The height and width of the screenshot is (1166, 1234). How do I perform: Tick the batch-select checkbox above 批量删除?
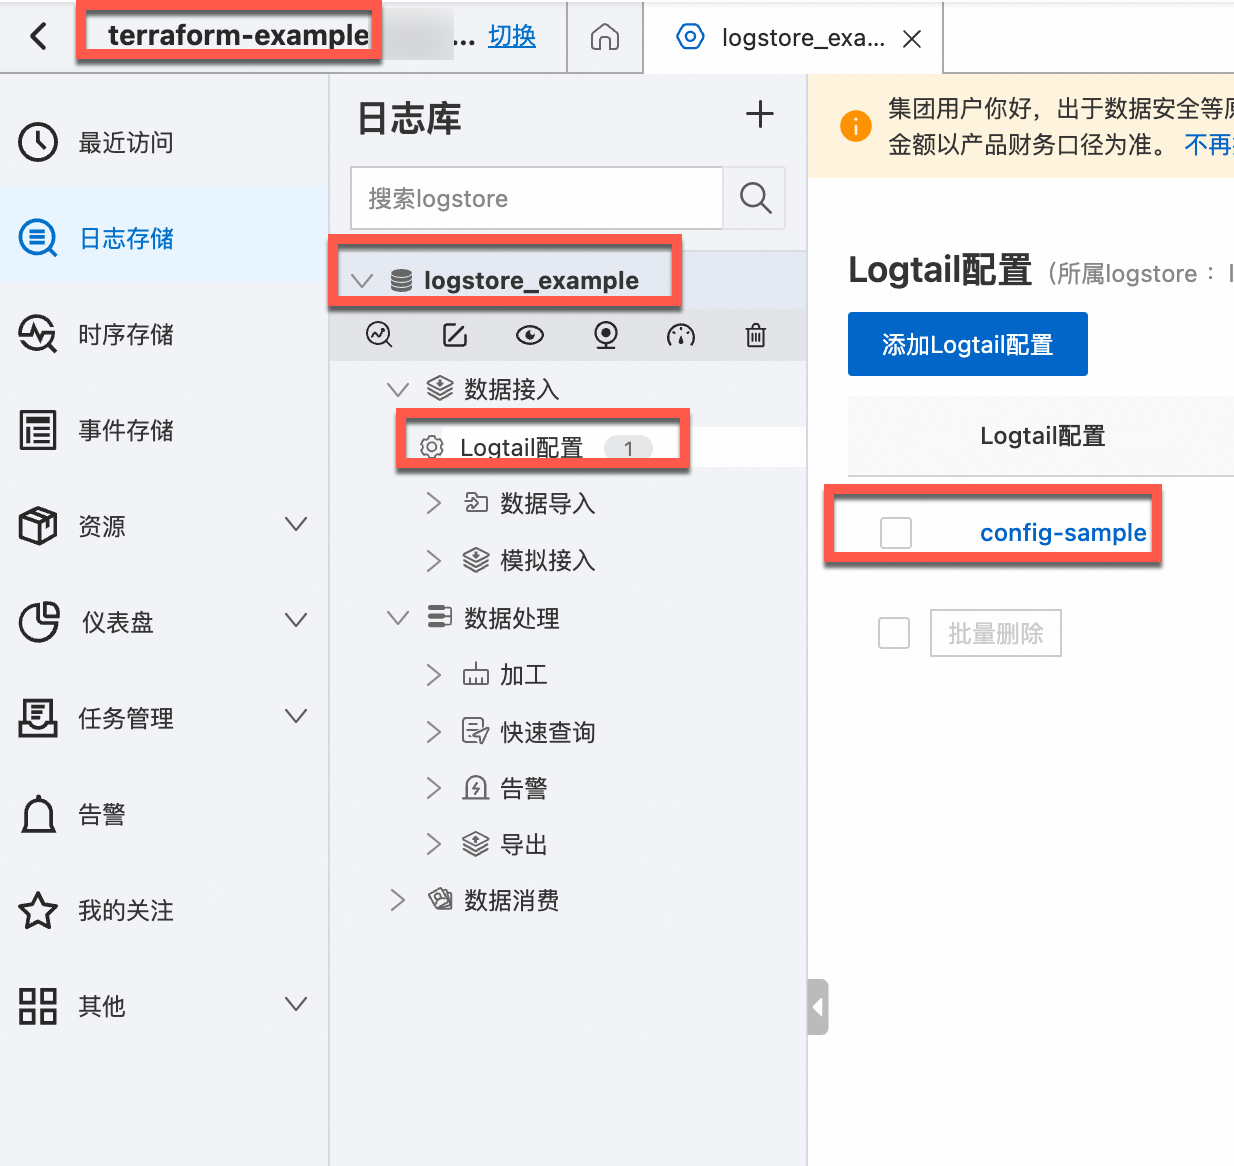click(893, 632)
